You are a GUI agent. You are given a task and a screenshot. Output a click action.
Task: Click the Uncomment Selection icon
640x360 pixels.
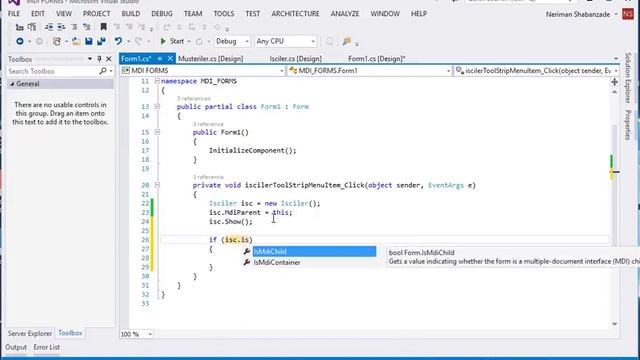point(87,27)
